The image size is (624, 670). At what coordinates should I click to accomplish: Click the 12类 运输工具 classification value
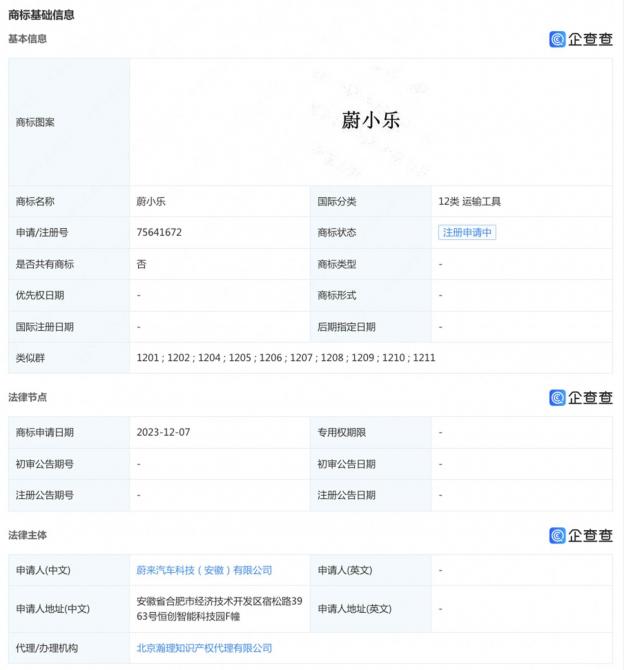coord(469,201)
